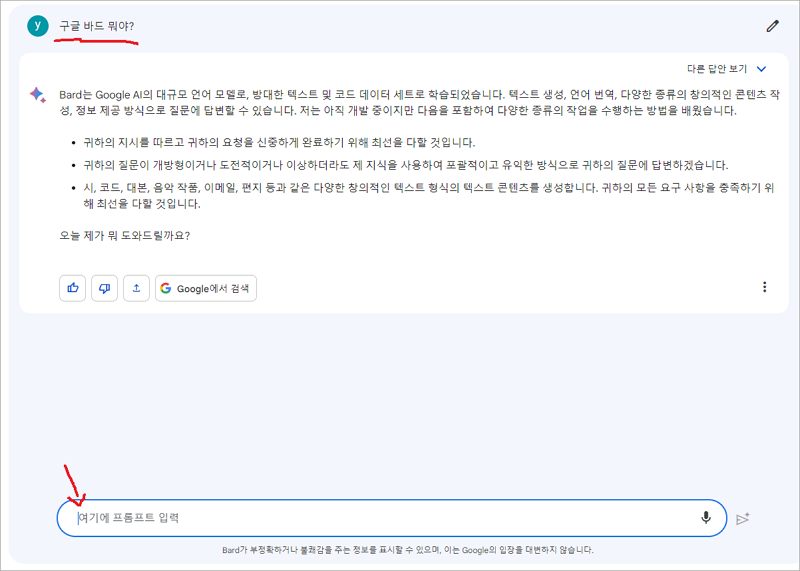Viewport: 800px width, 571px height.
Task: Open the three-dot more options menu
Action: 765,287
